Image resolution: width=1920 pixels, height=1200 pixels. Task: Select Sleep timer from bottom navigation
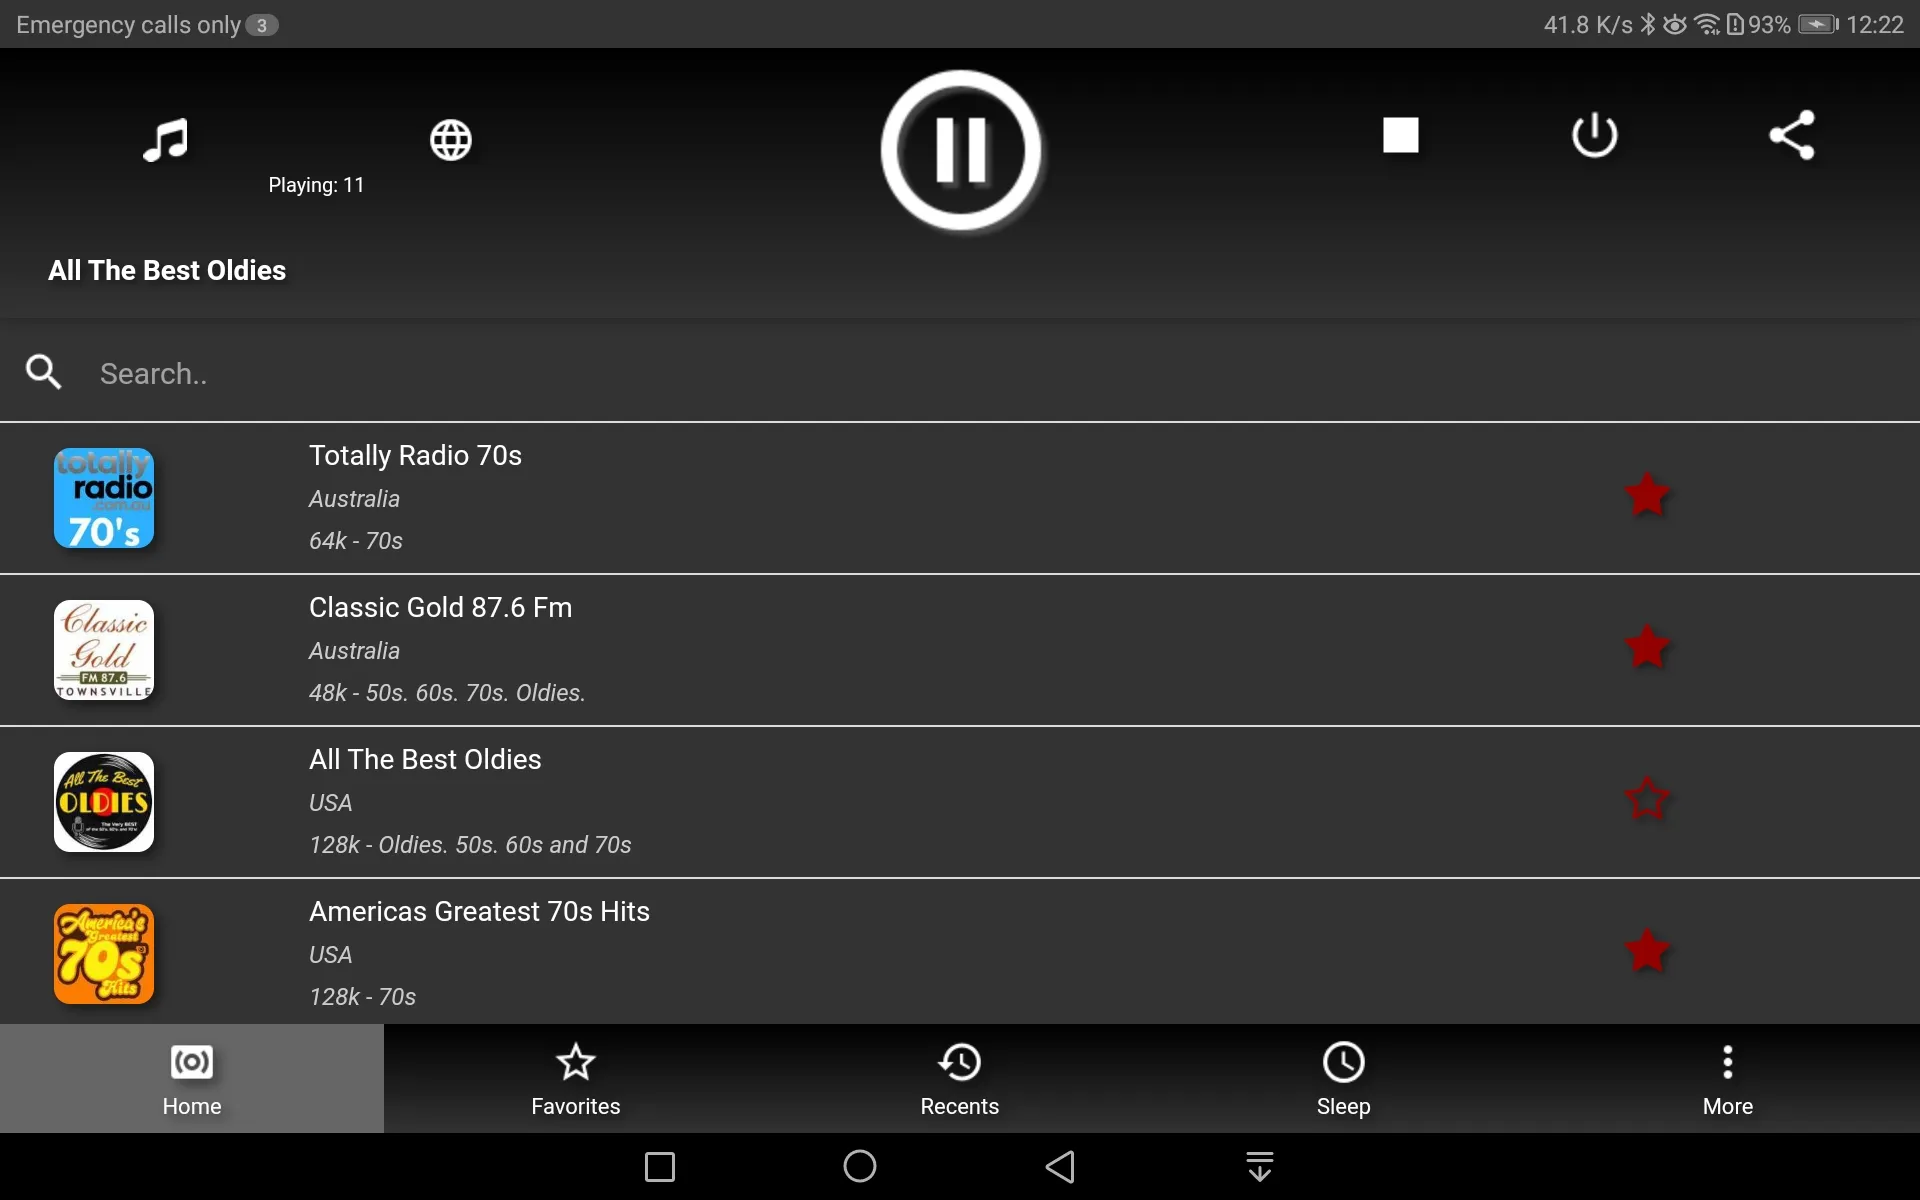coord(1344,1080)
